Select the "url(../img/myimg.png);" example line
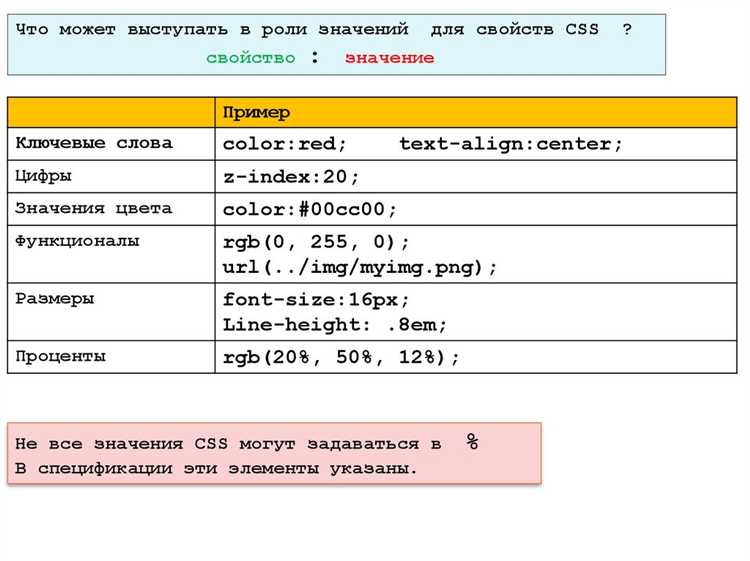 click(x=360, y=268)
